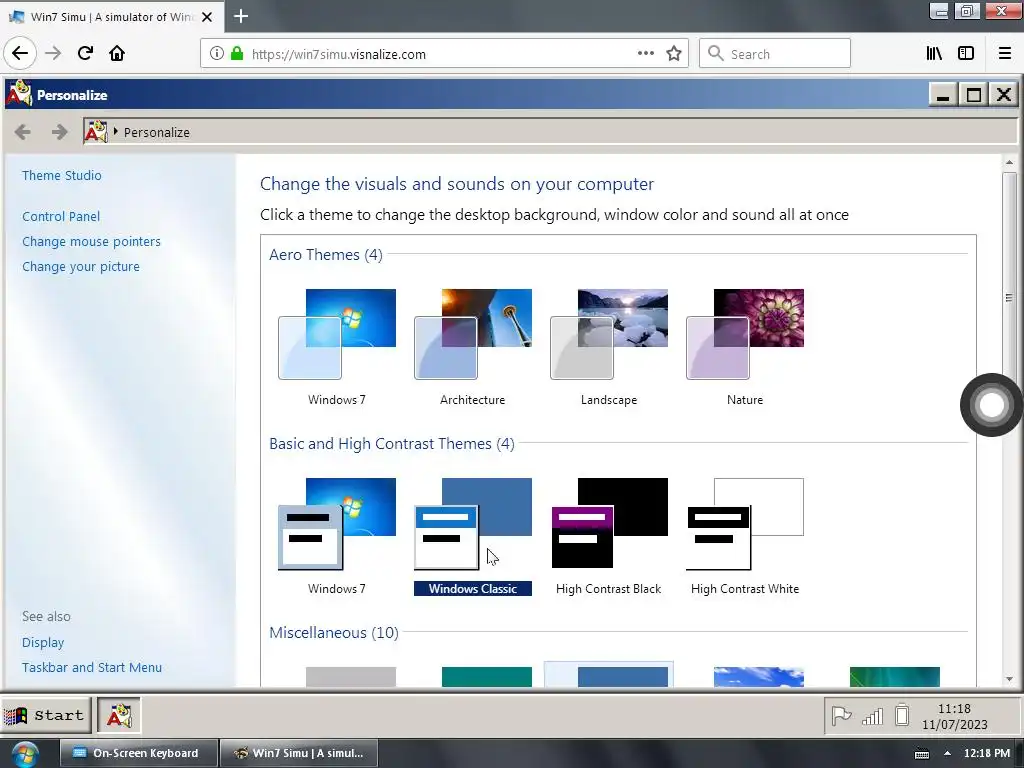1024x768 pixels.
Task: Open page actions three-dot menu
Action: [645, 54]
